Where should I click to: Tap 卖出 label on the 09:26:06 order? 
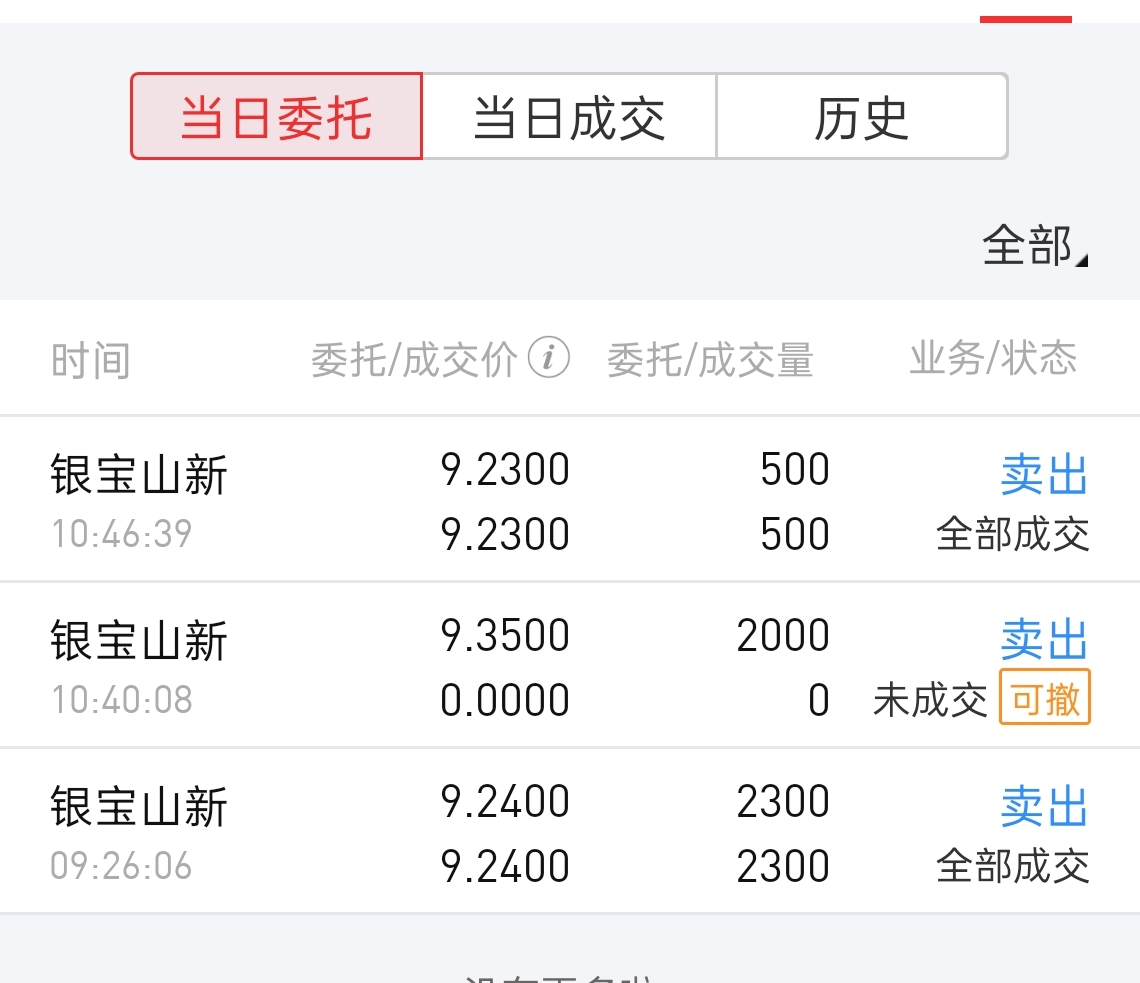(1044, 806)
